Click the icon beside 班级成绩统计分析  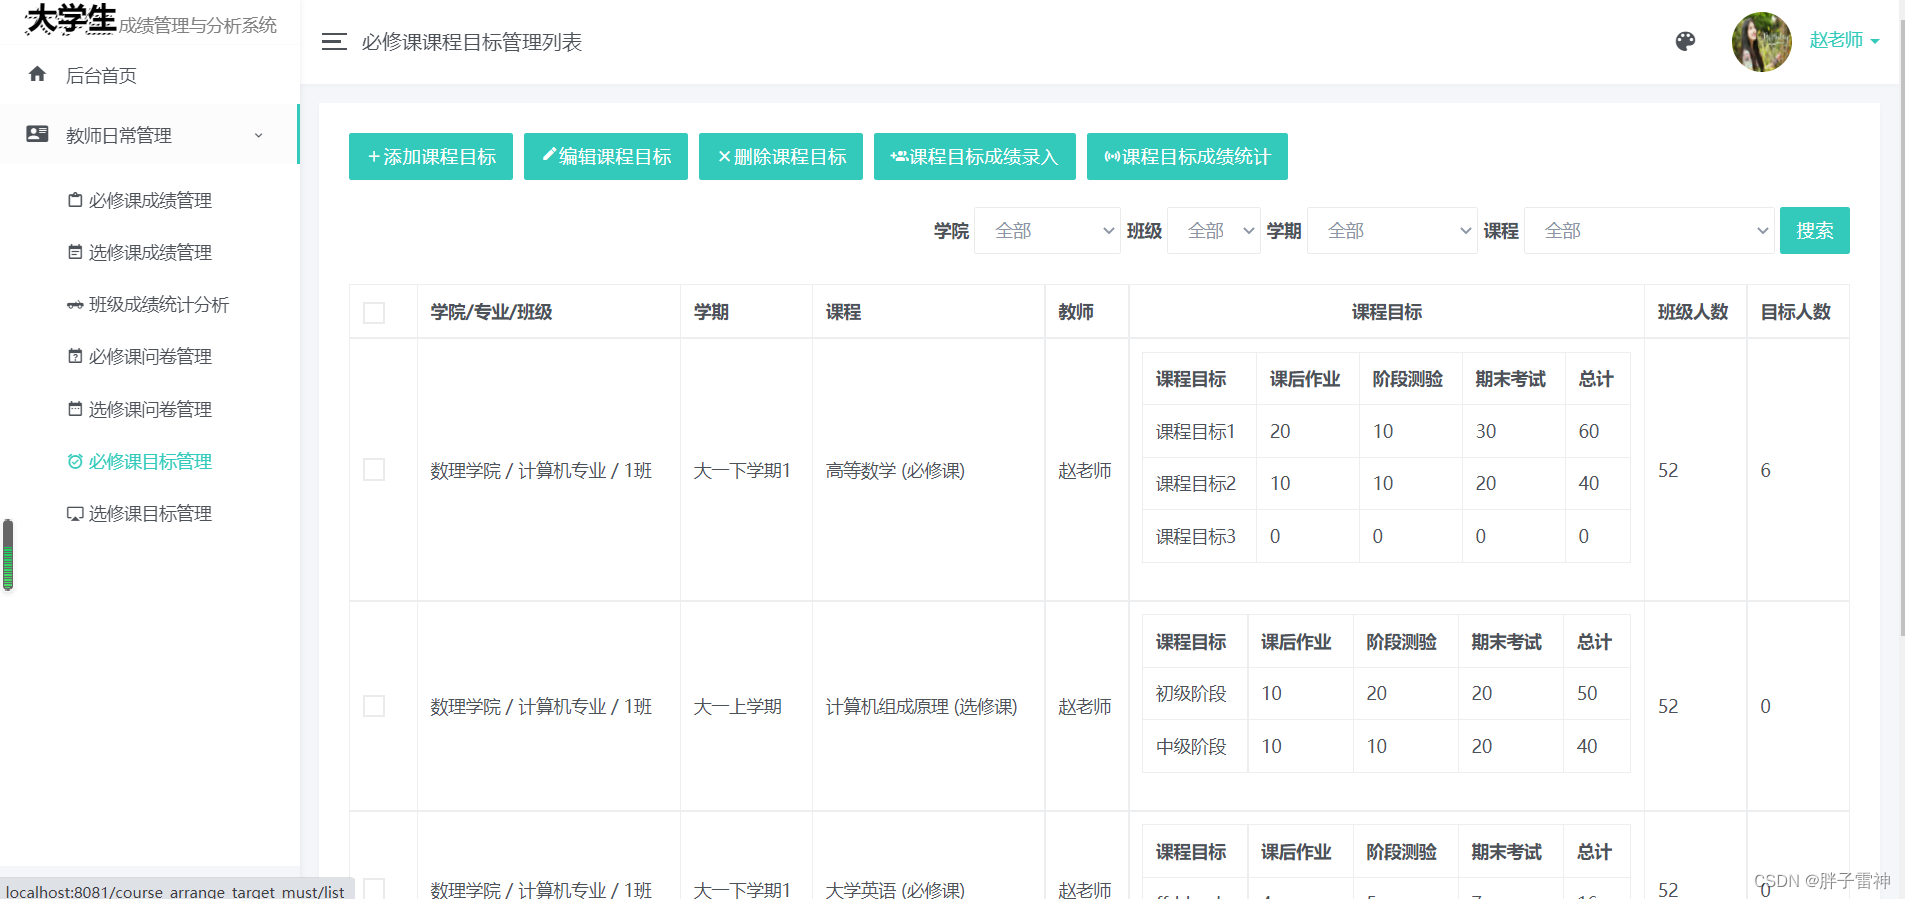(x=75, y=305)
